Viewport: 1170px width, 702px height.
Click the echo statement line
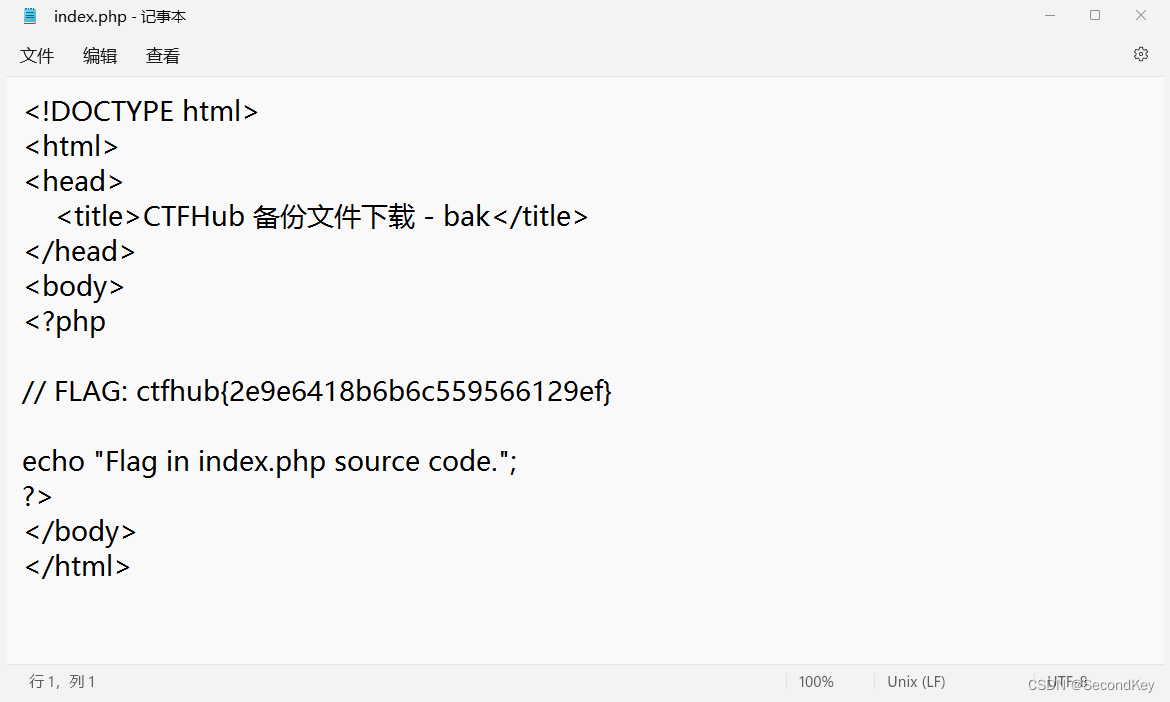tap(268, 461)
